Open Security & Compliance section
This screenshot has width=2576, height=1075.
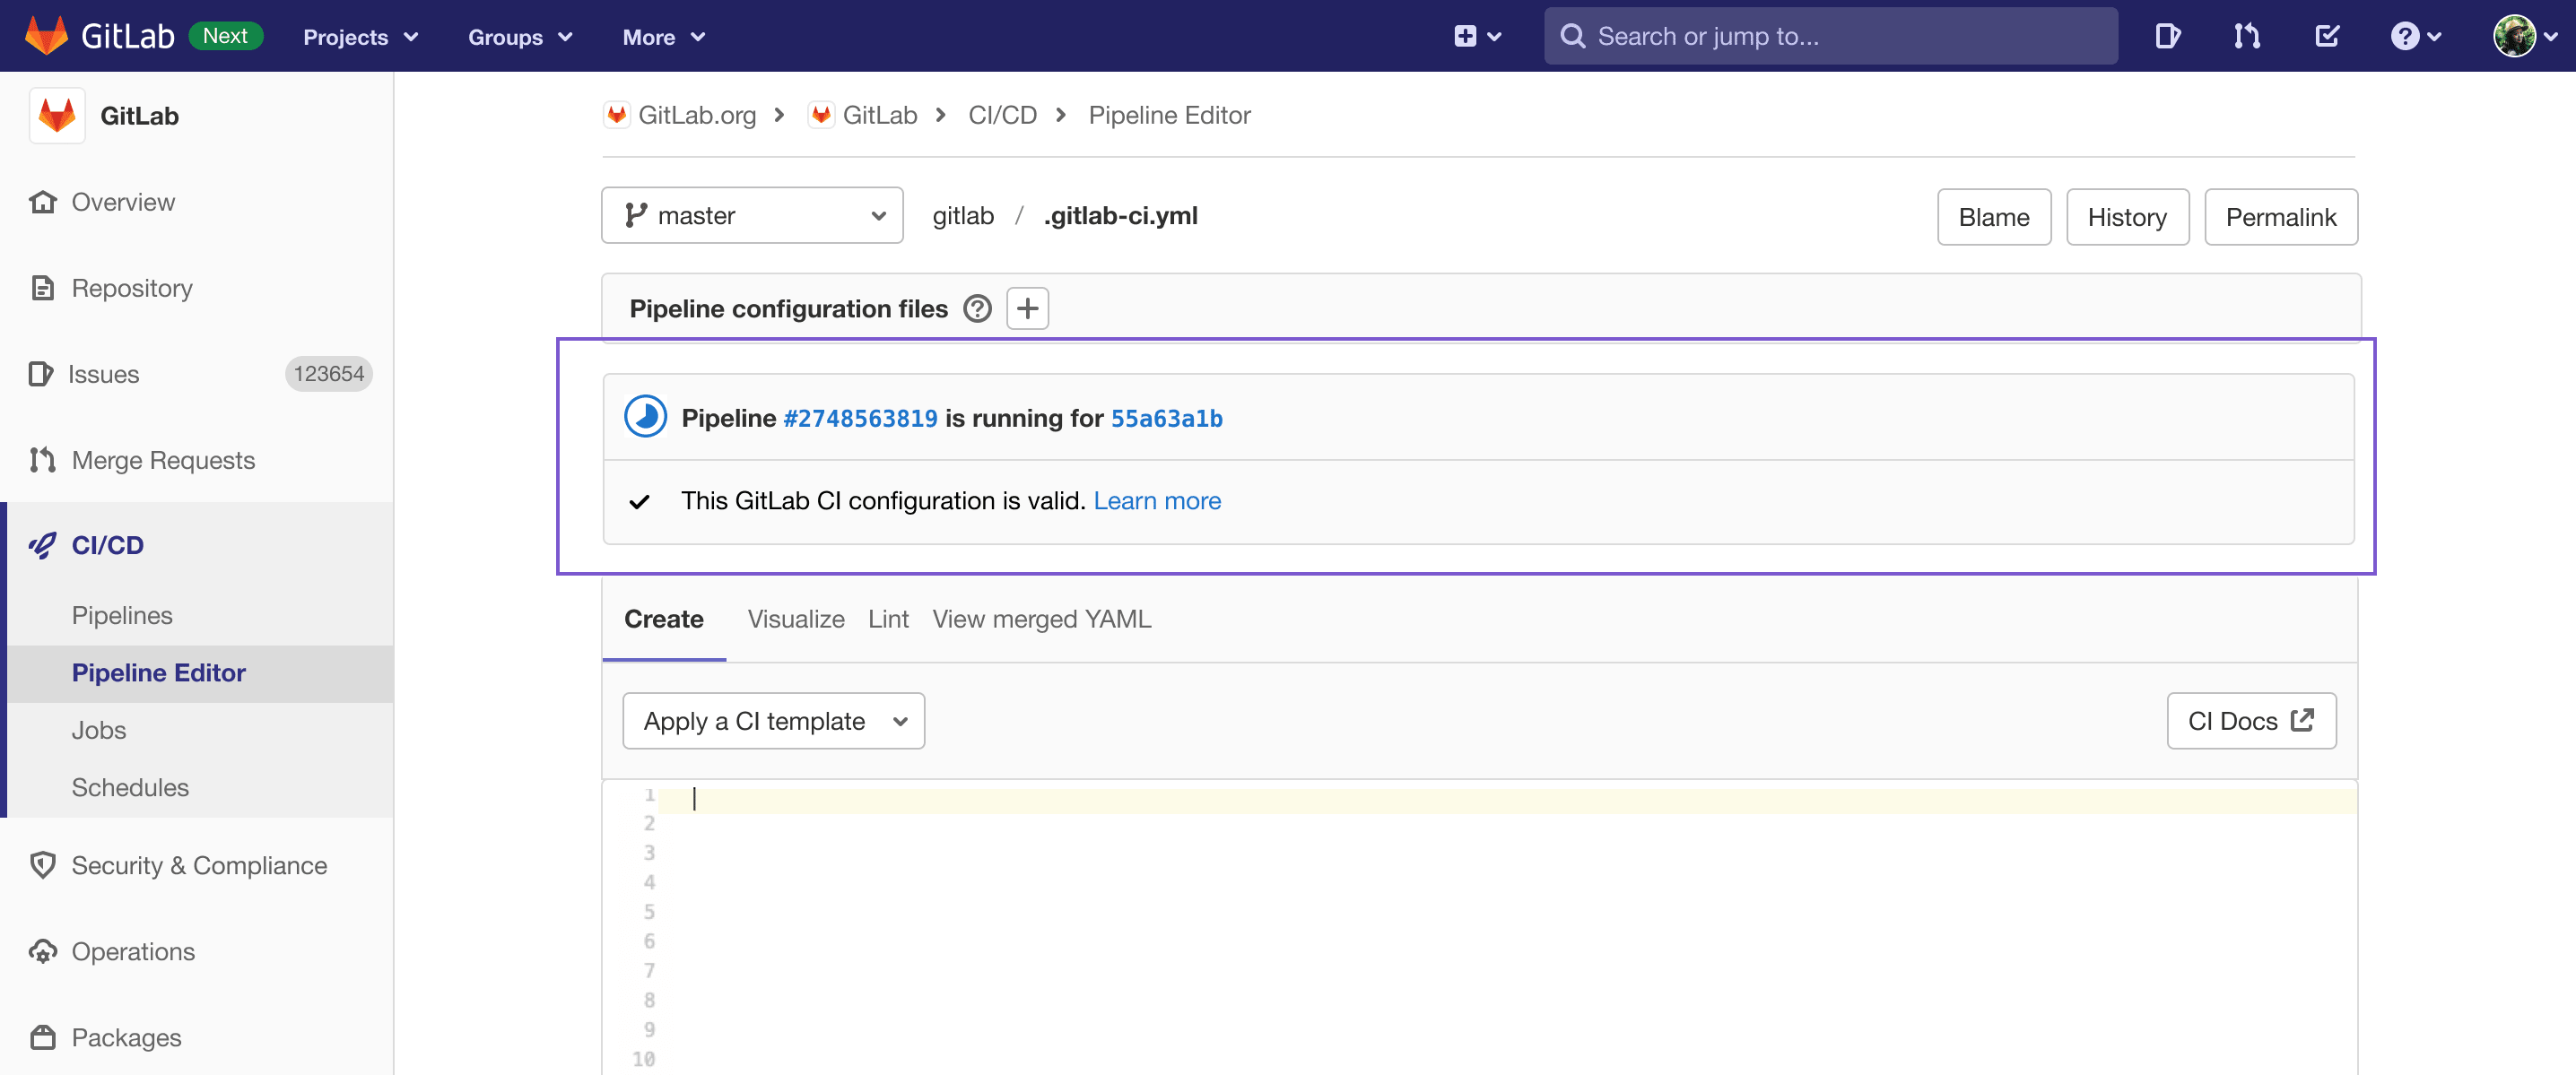[199, 865]
